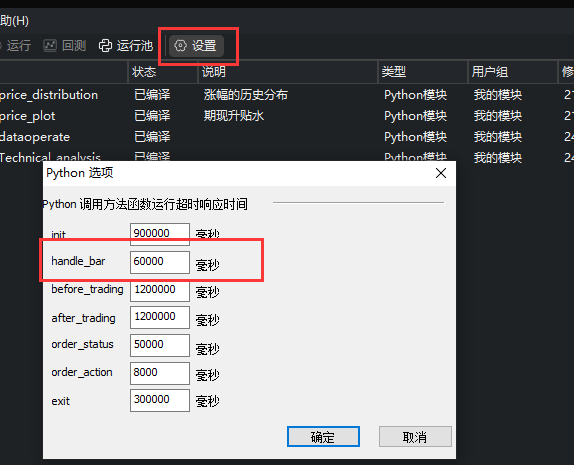Click the Python 选项 dialog title
574x465 pixels.
80,173
